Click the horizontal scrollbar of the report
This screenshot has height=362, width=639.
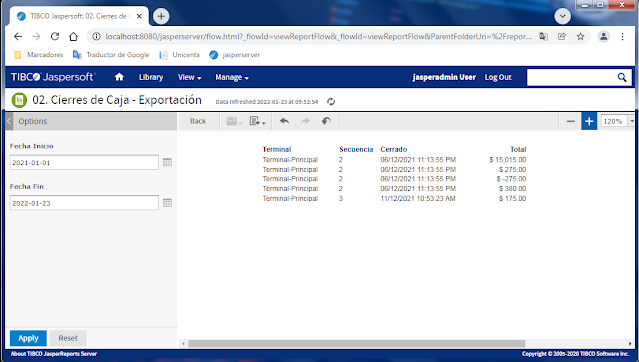click(x=356, y=344)
